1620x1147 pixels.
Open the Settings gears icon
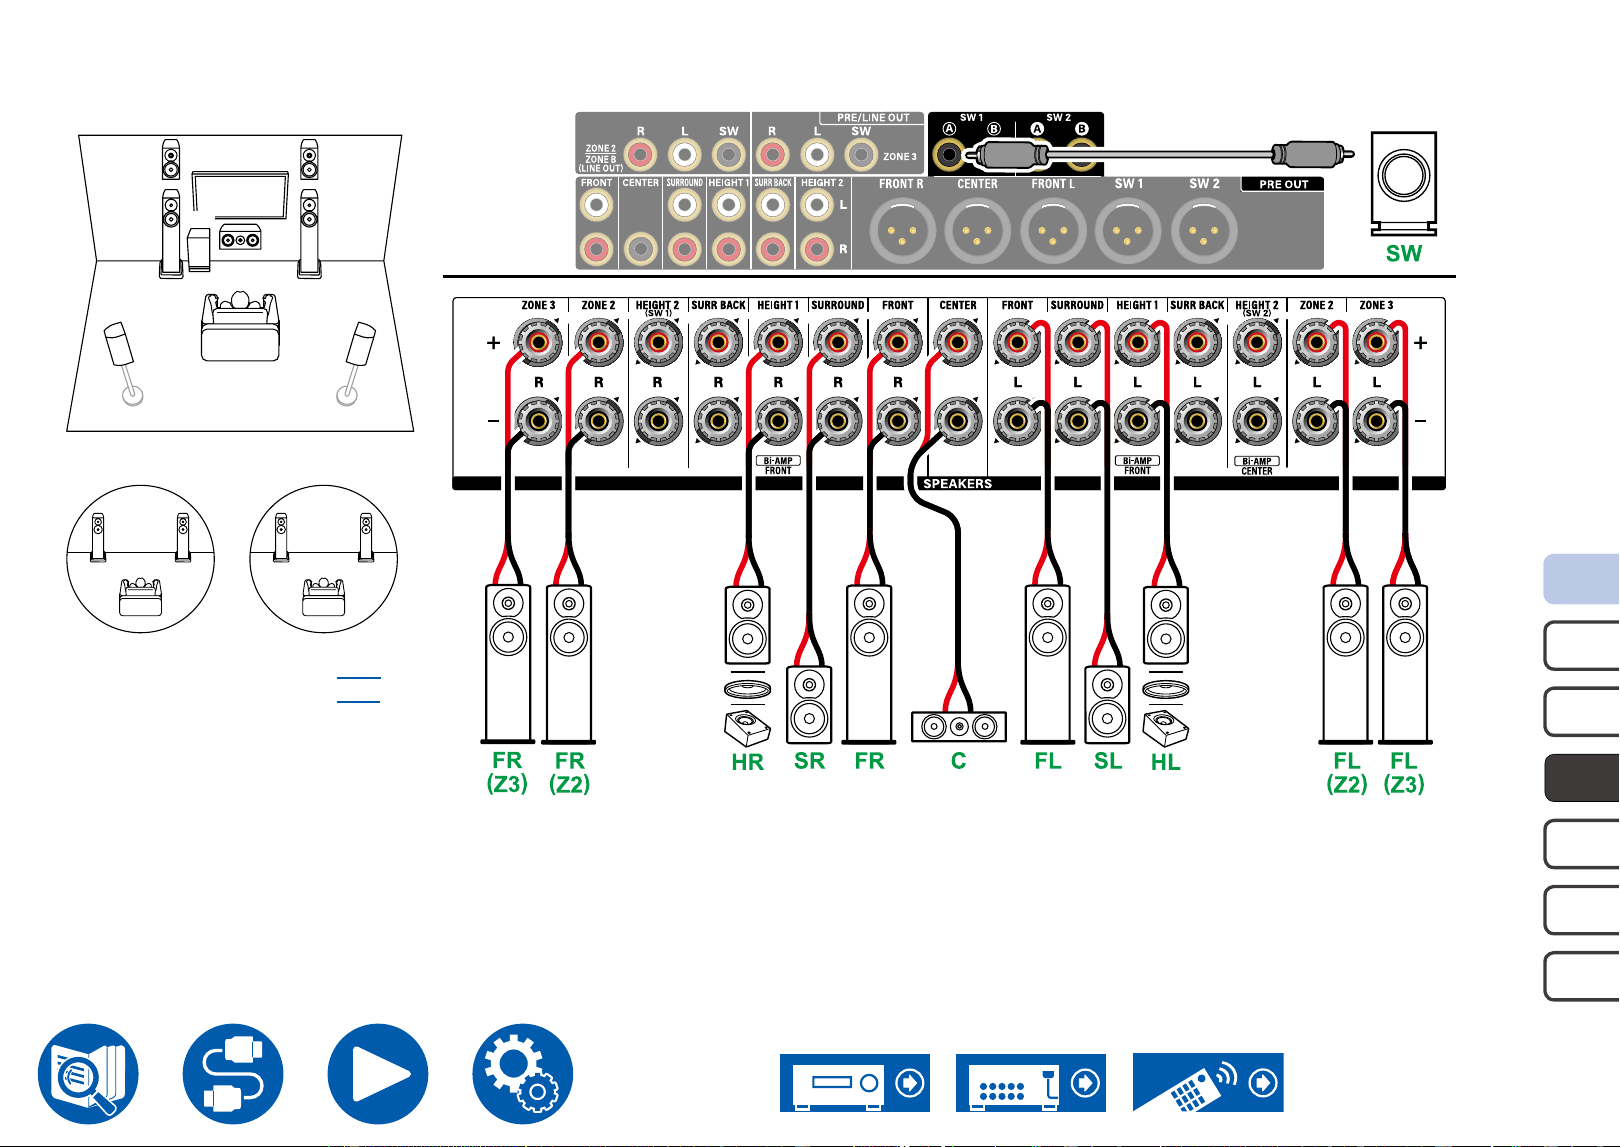[x=523, y=1074]
